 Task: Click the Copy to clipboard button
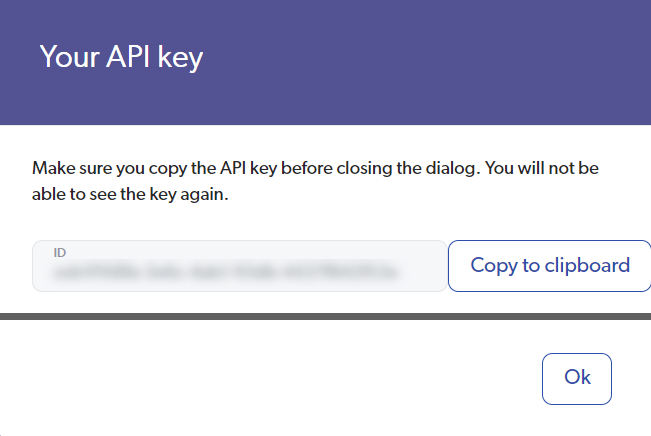[x=549, y=266]
